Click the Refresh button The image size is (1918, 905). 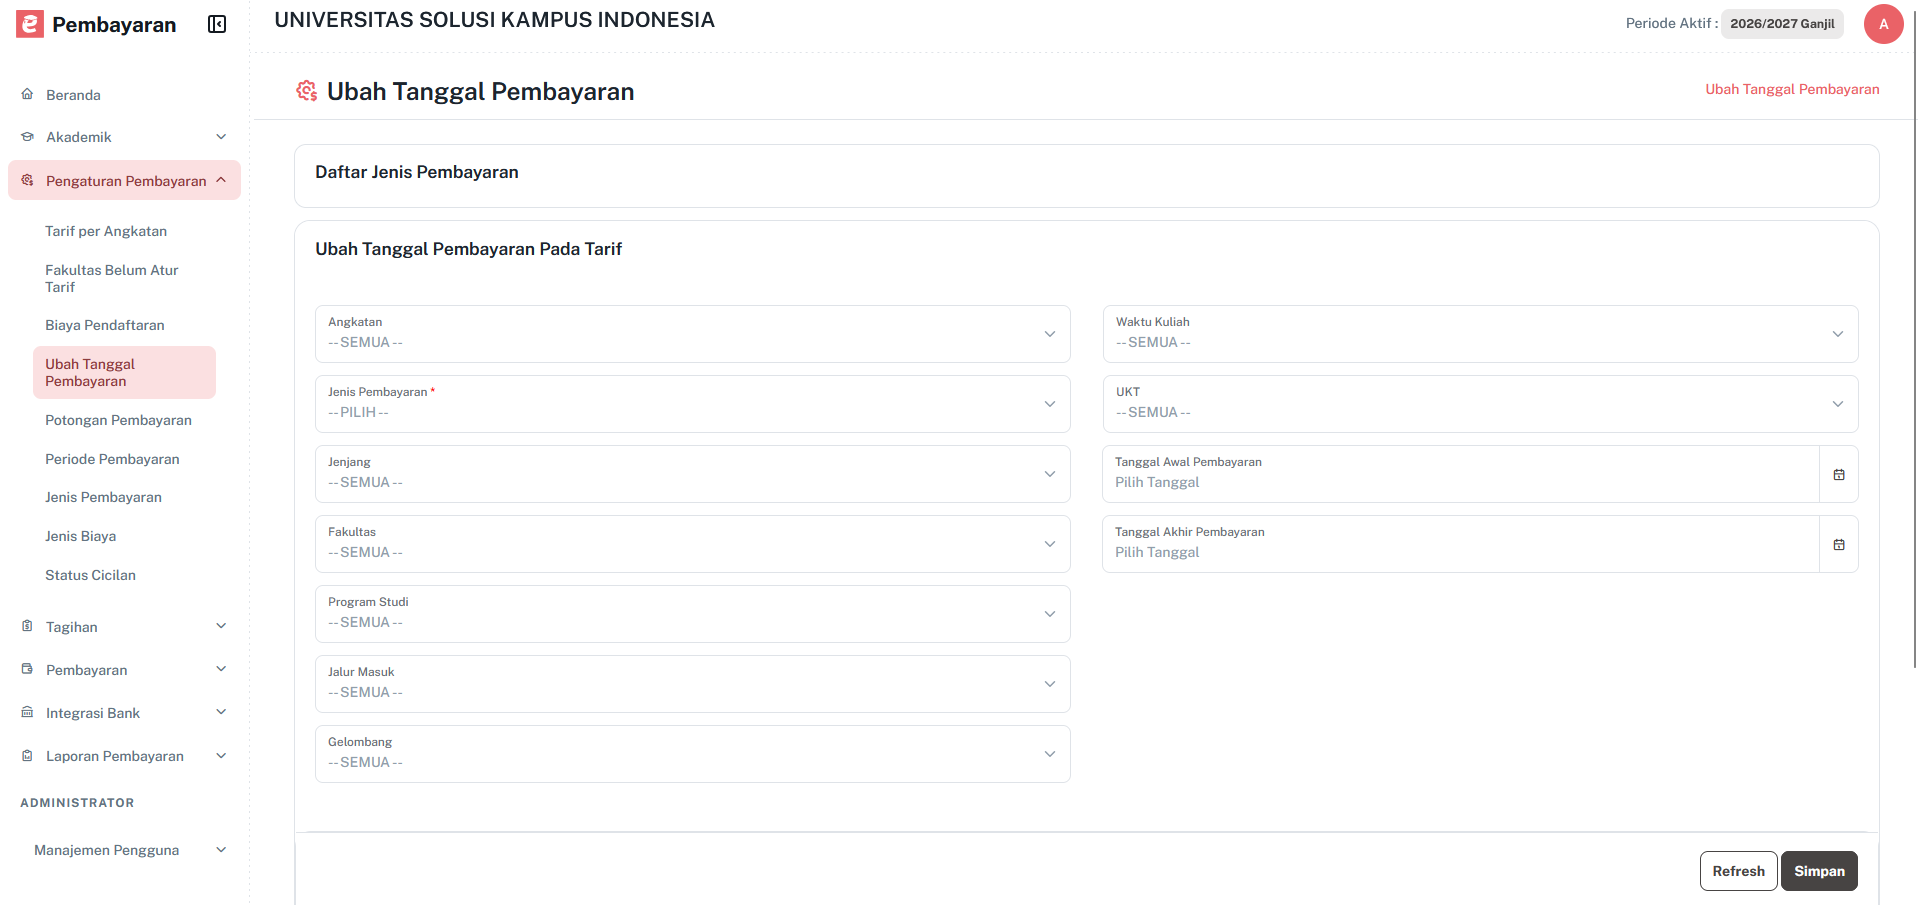pos(1738,871)
